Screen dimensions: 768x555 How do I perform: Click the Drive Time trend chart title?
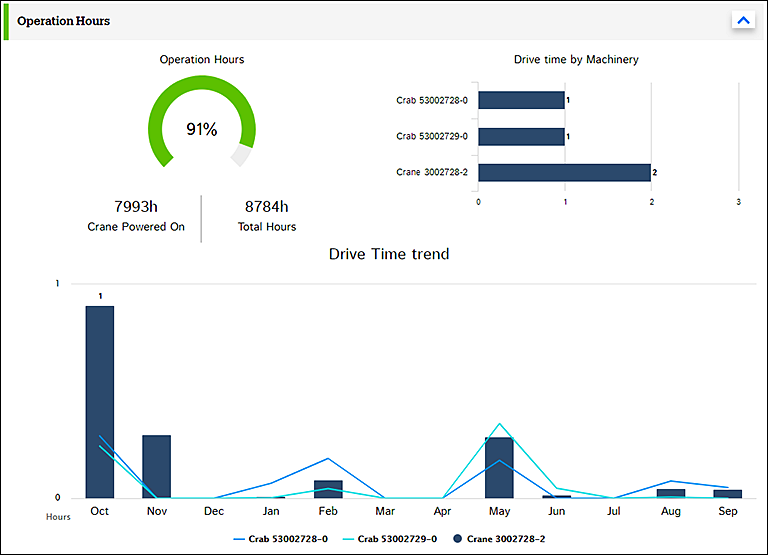(x=389, y=254)
